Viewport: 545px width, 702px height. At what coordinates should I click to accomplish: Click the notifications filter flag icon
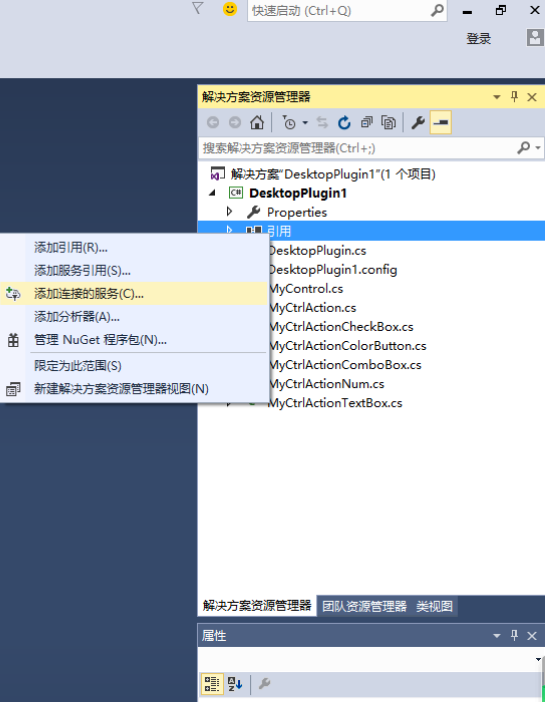pos(197,8)
